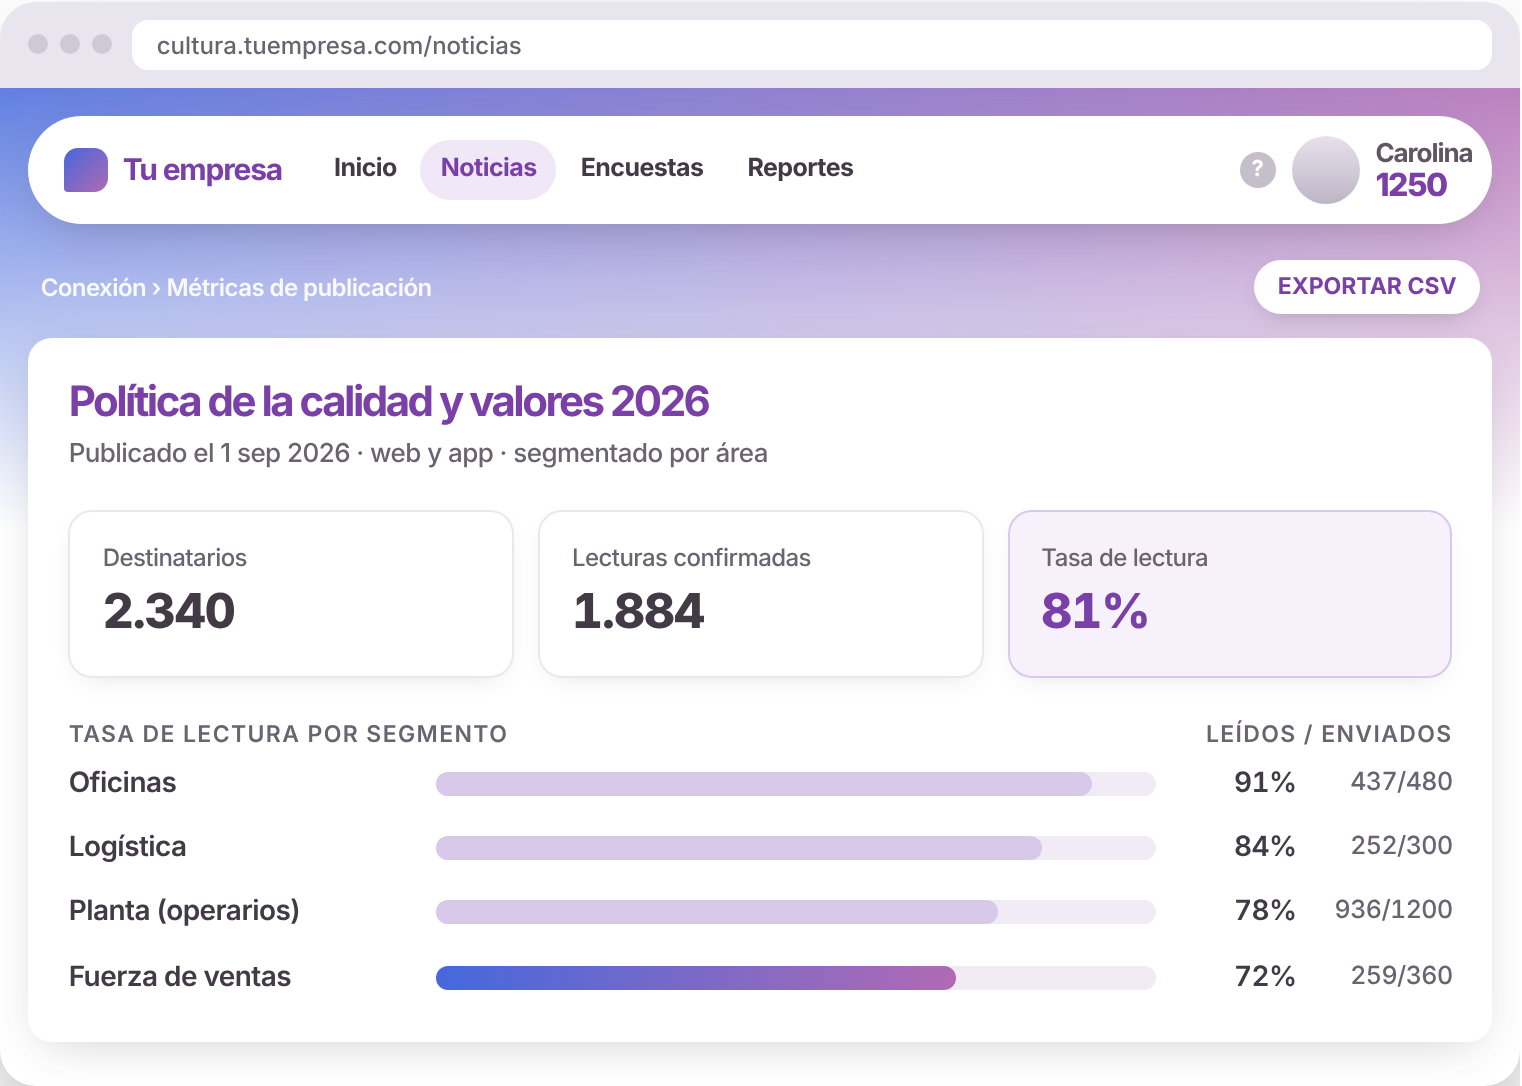Viewport: 1522px width, 1086px height.
Task: Click the EXPORTAR CSV button
Action: [x=1367, y=287]
